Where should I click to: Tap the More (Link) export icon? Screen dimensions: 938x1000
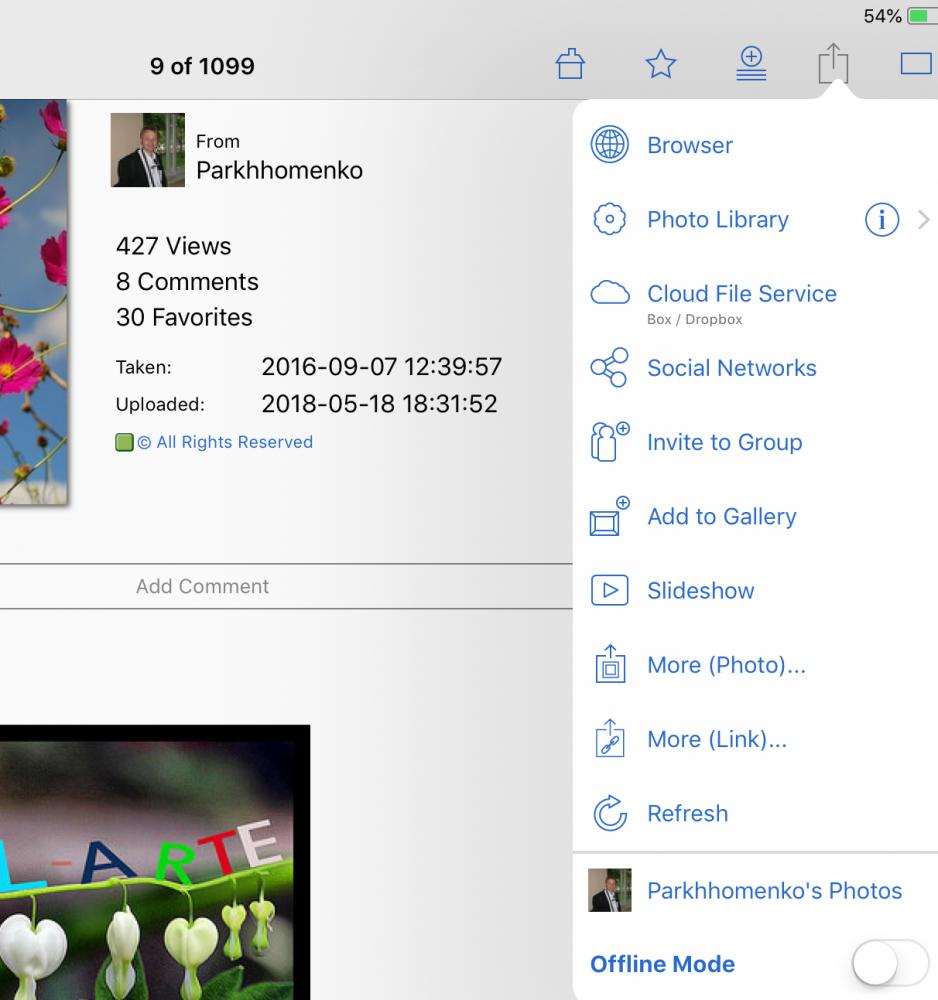[610, 739]
